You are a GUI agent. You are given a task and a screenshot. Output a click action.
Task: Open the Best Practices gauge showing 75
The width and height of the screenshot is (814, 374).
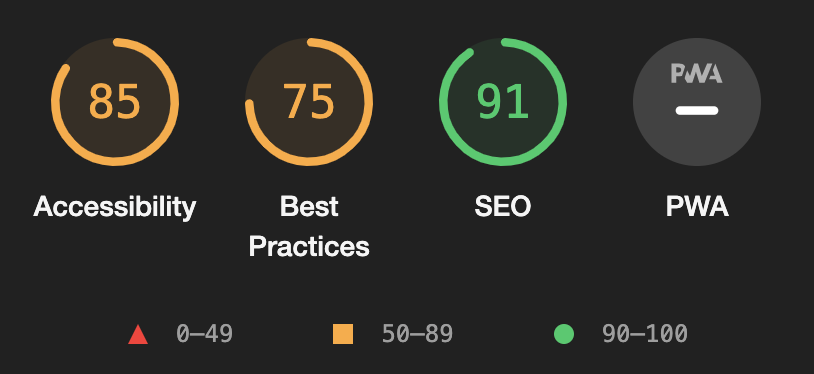(309, 102)
